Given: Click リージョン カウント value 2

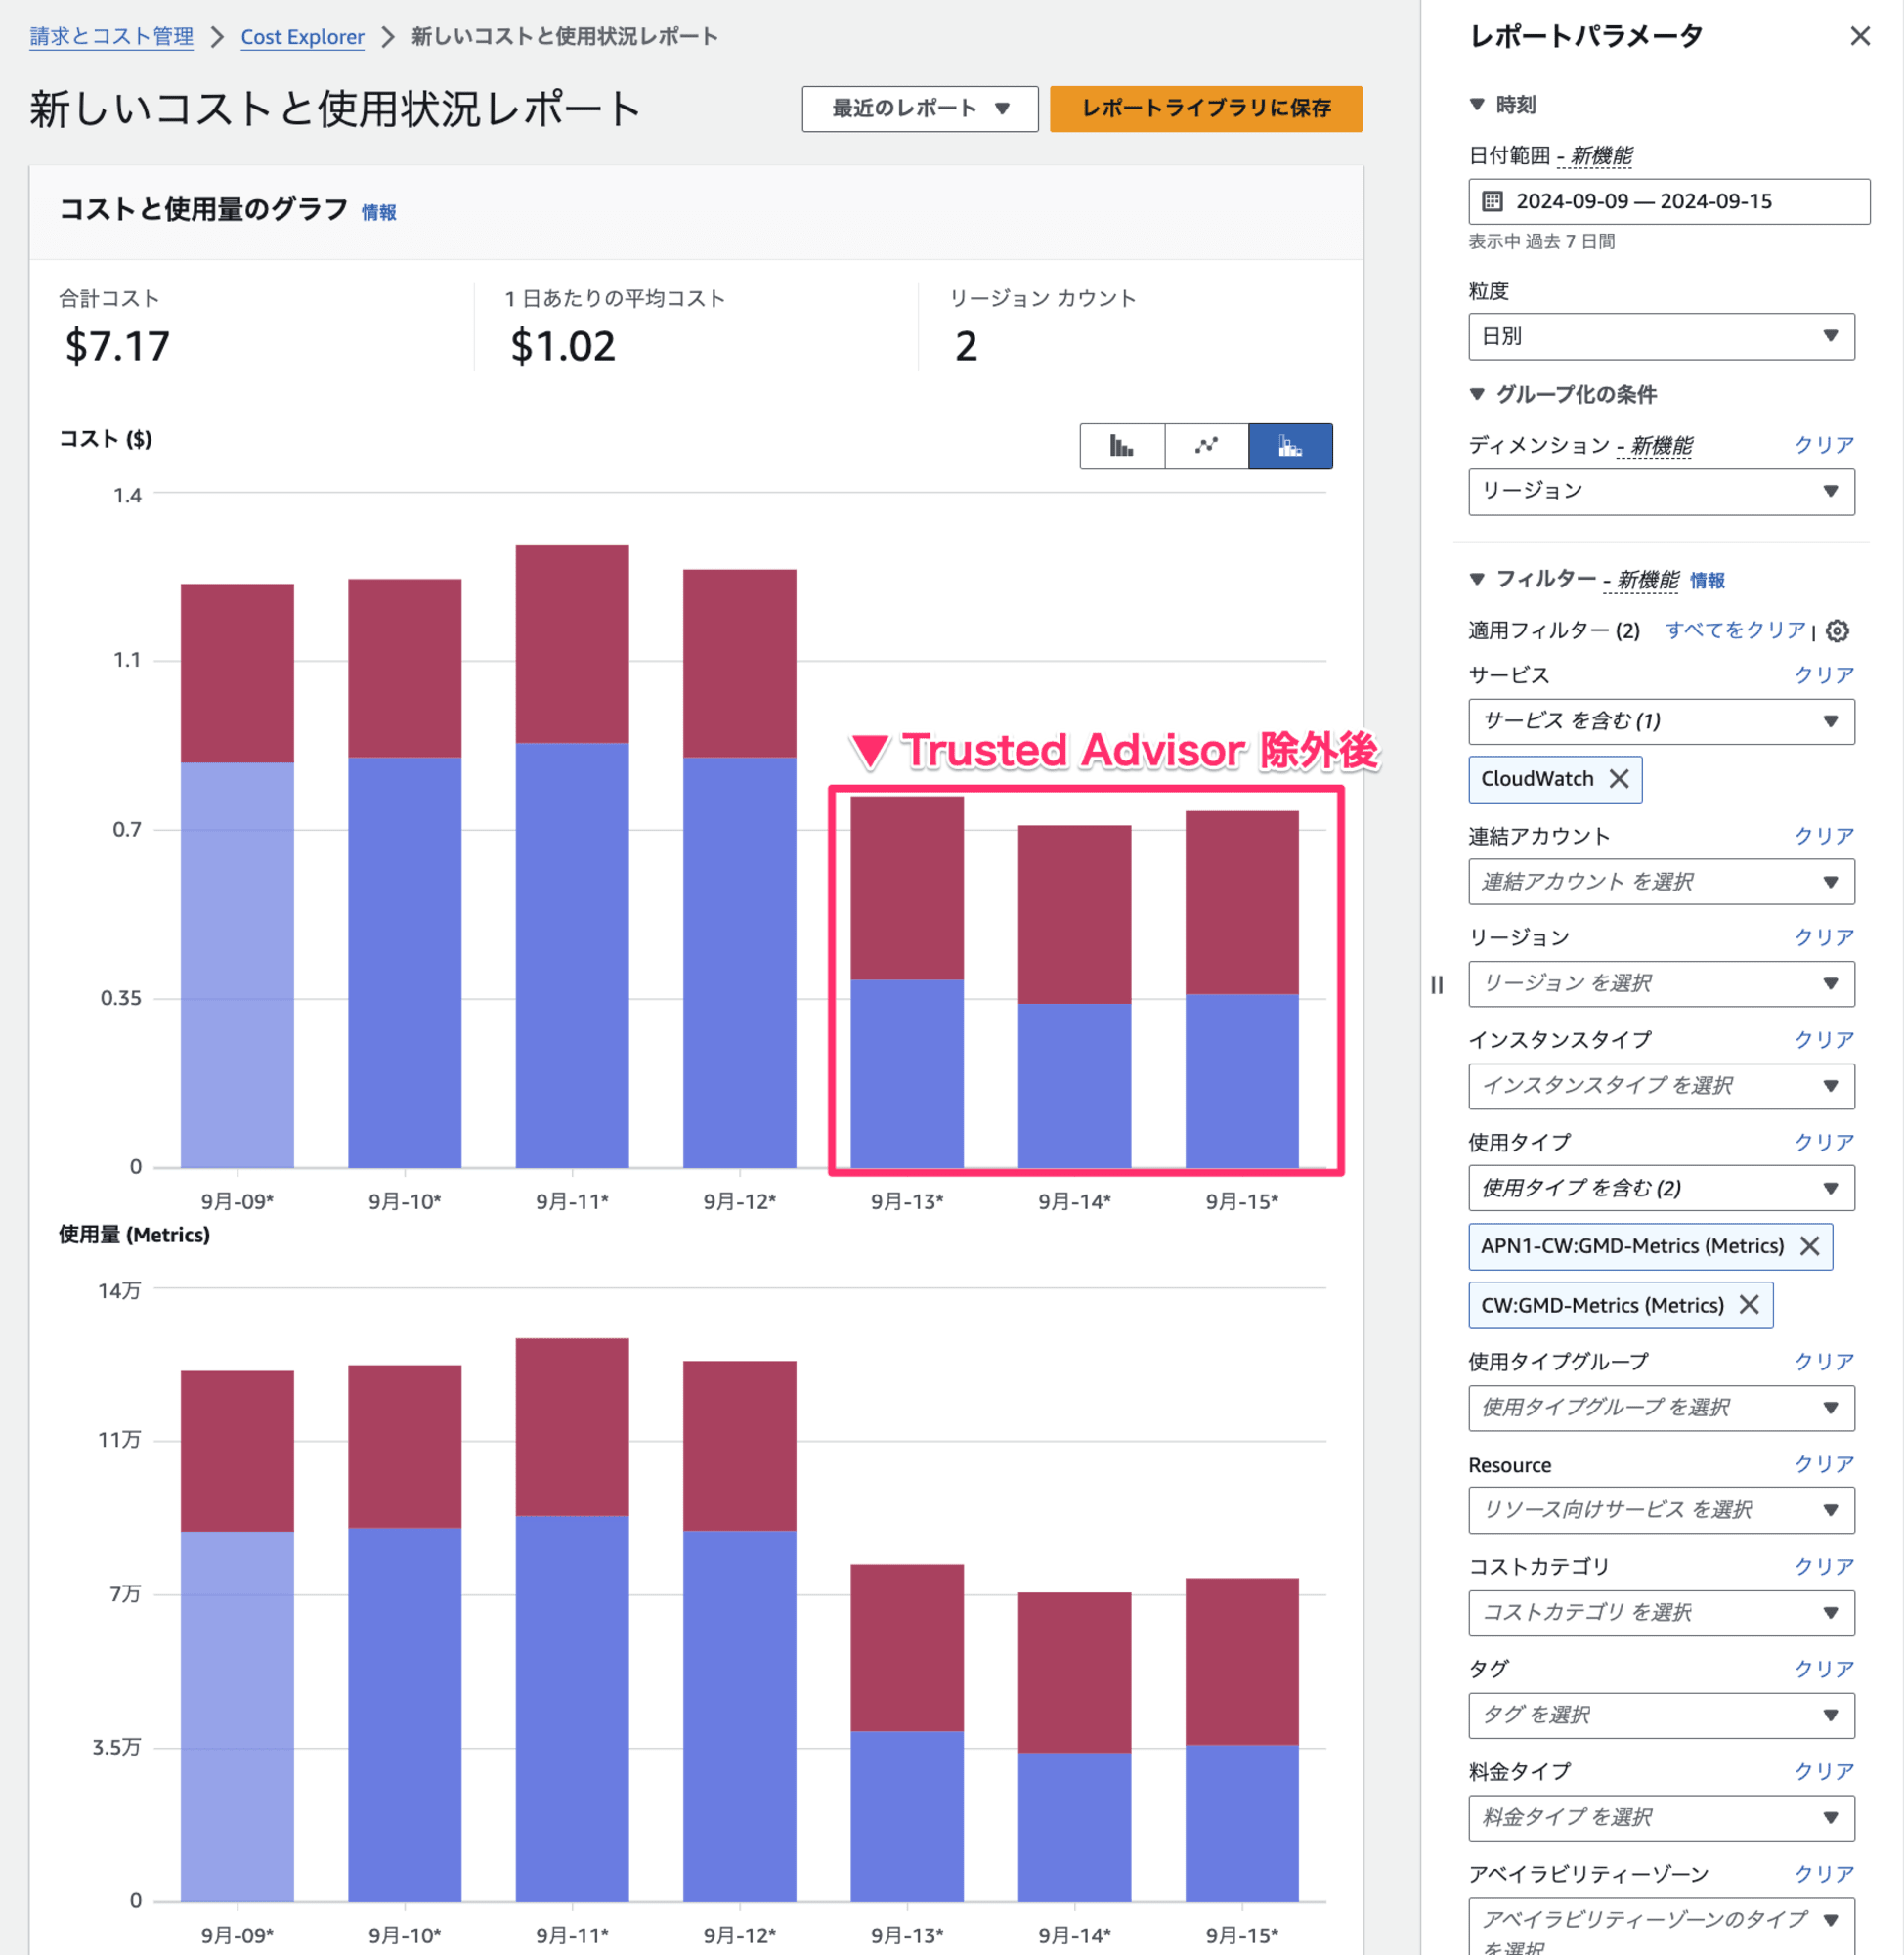Looking at the screenshot, I should tap(966, 347).
